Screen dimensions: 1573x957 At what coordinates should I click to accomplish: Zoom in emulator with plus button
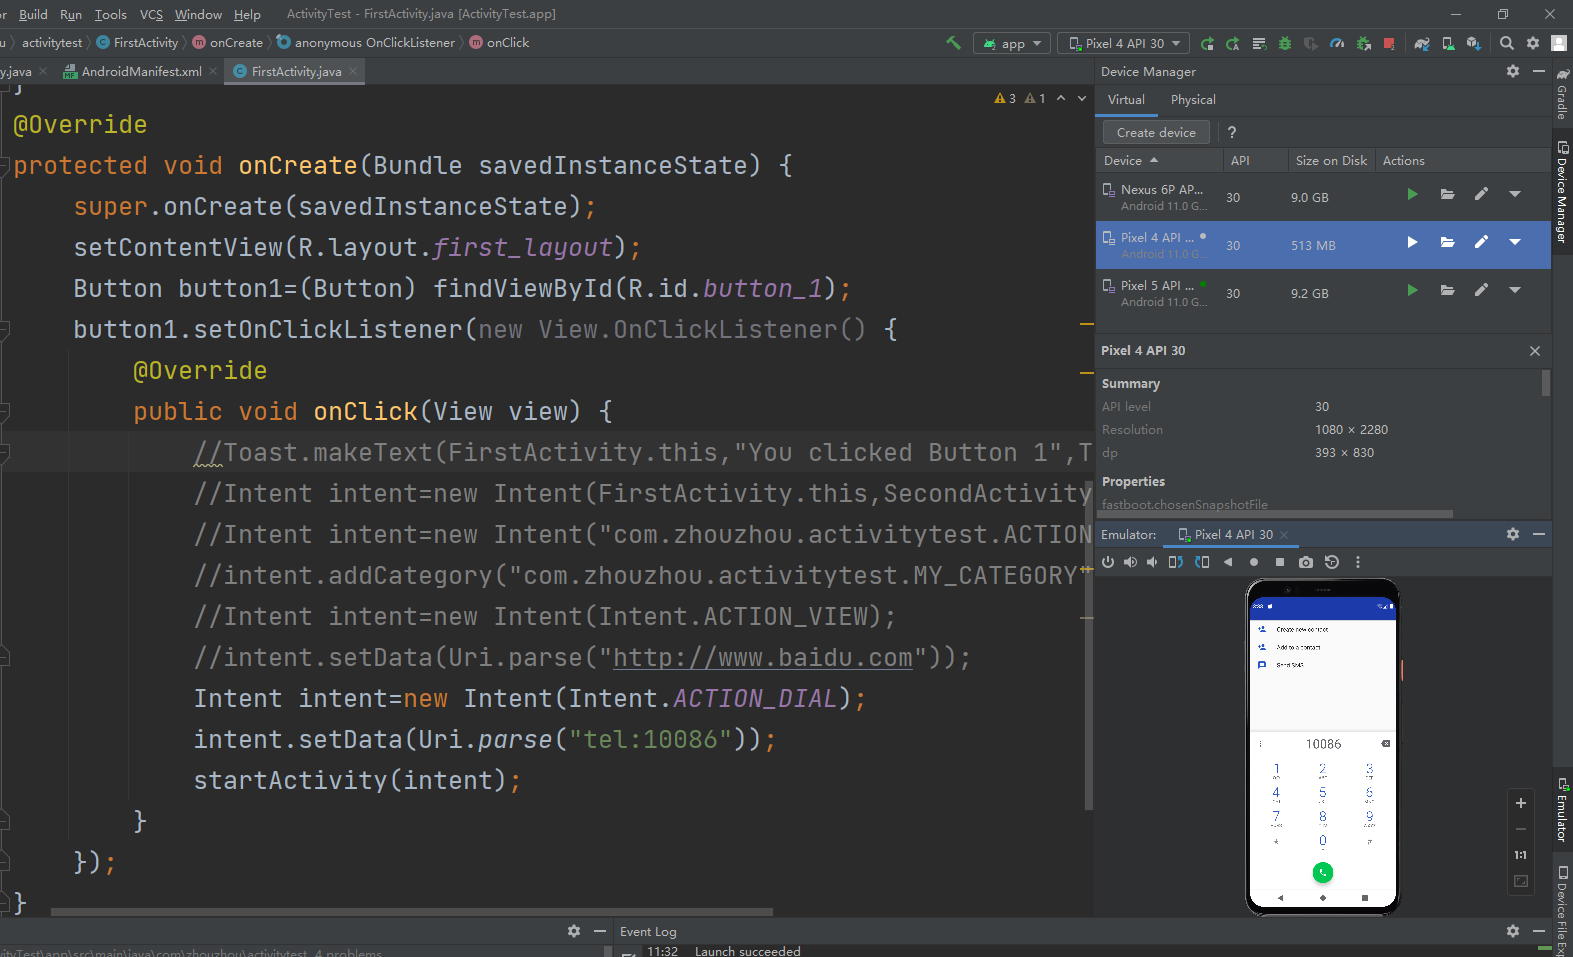(x=1520, y=803)
